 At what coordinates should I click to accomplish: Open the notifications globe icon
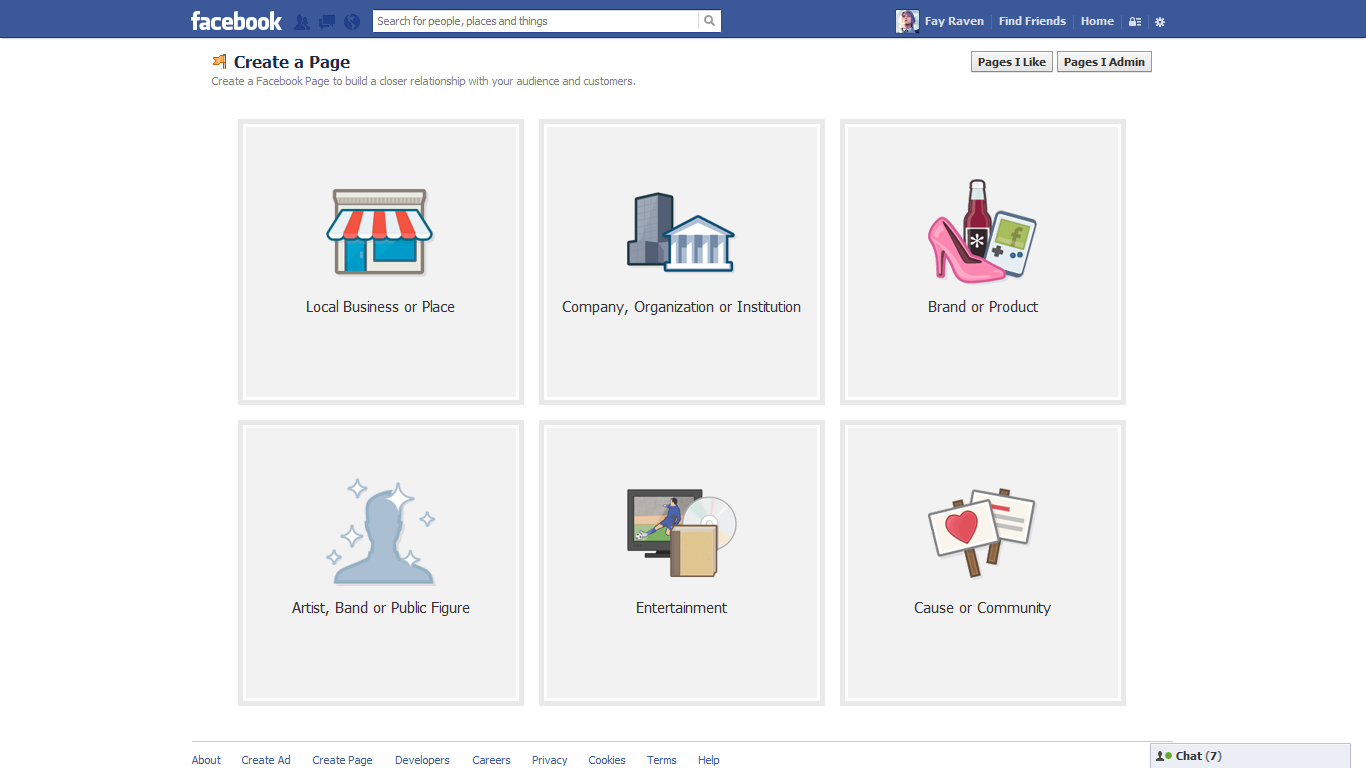[352, 21]
